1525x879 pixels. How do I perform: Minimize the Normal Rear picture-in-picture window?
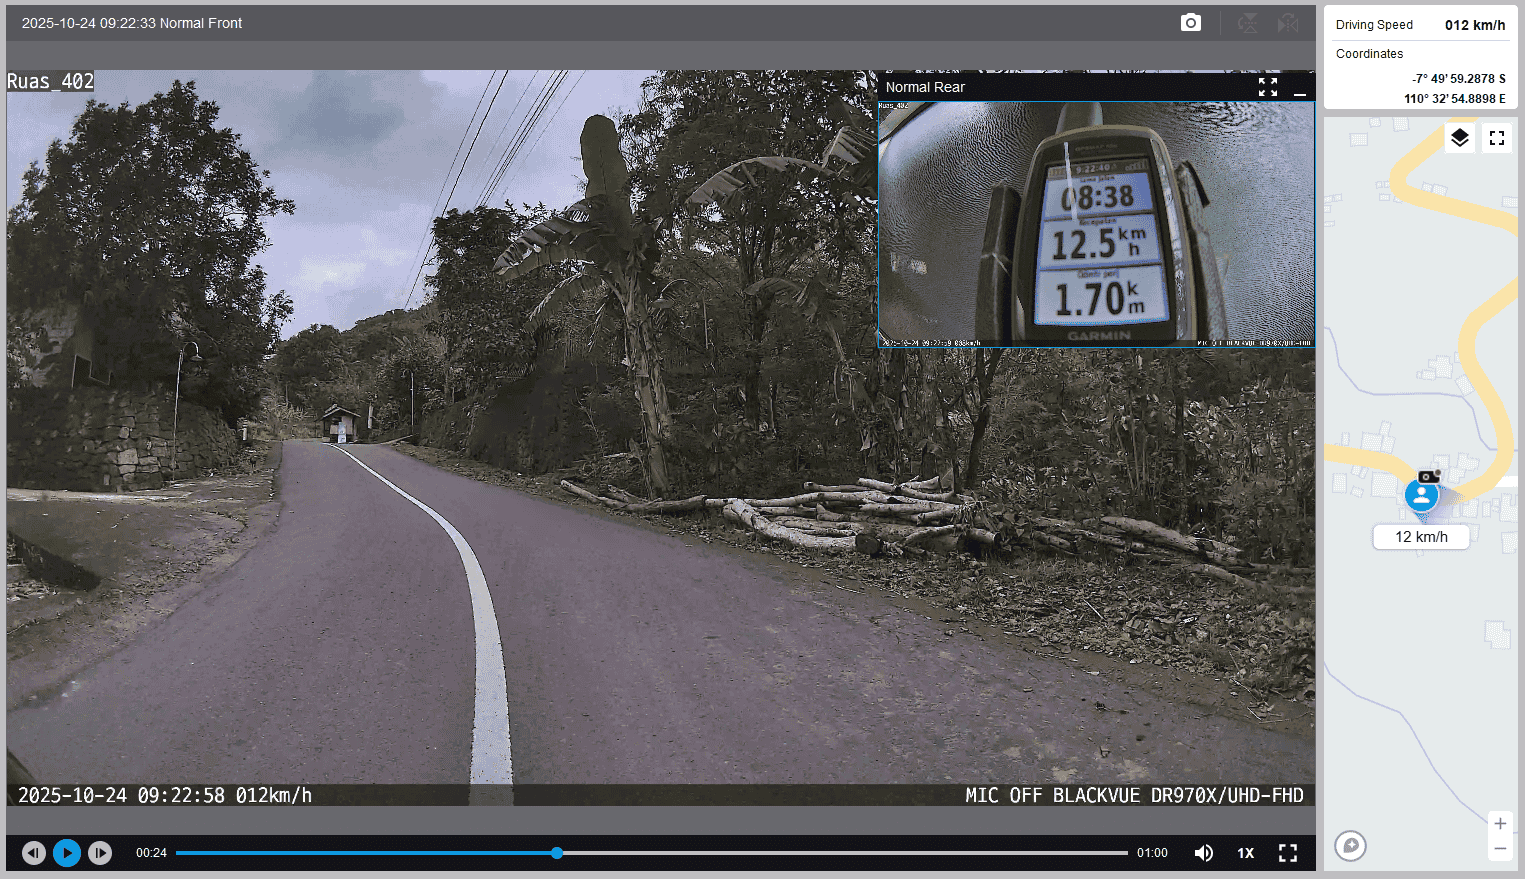pyautogui.click(x=1300, y=88)
